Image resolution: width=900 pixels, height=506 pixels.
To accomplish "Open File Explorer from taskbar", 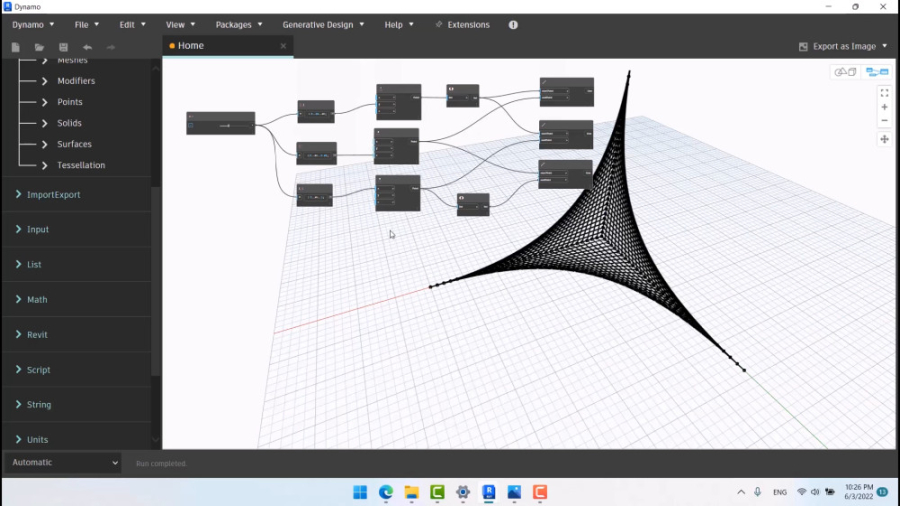I will 412,492.
